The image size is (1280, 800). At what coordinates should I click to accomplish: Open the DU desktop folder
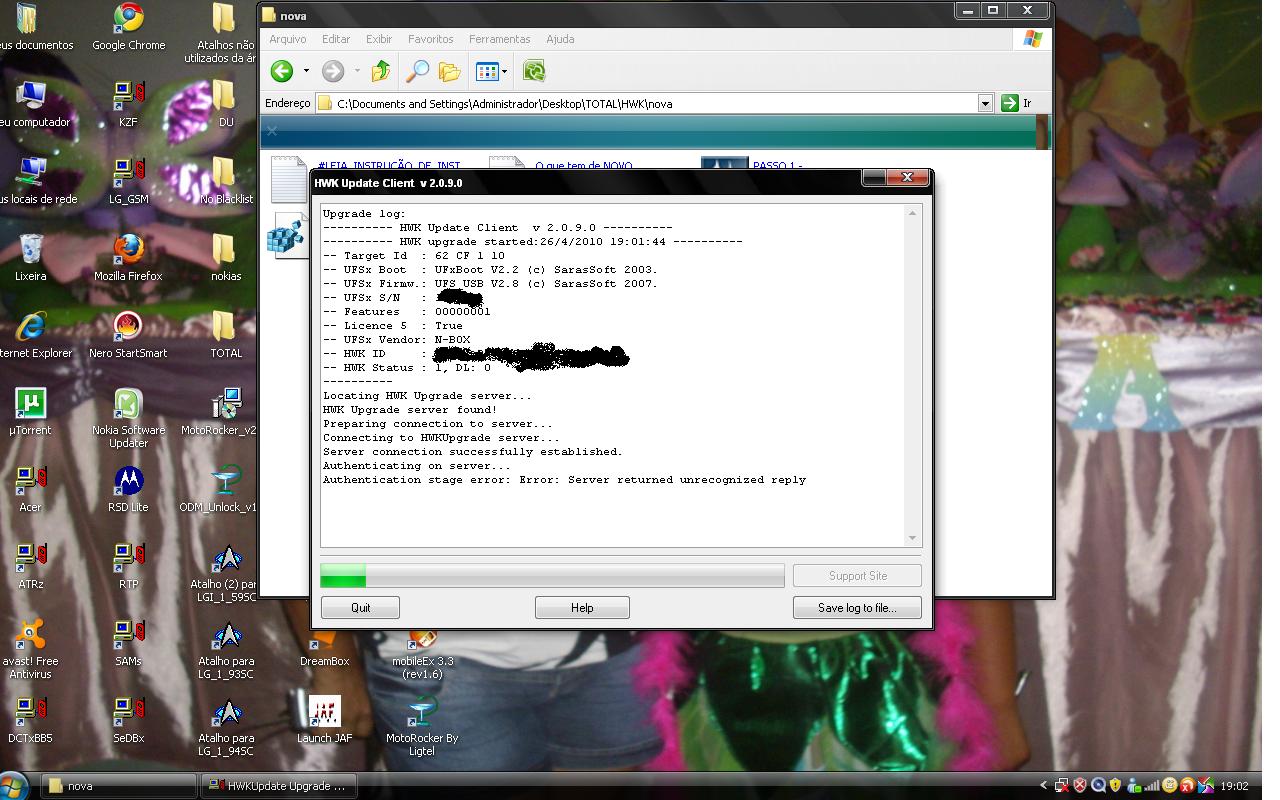pos(226,103)
